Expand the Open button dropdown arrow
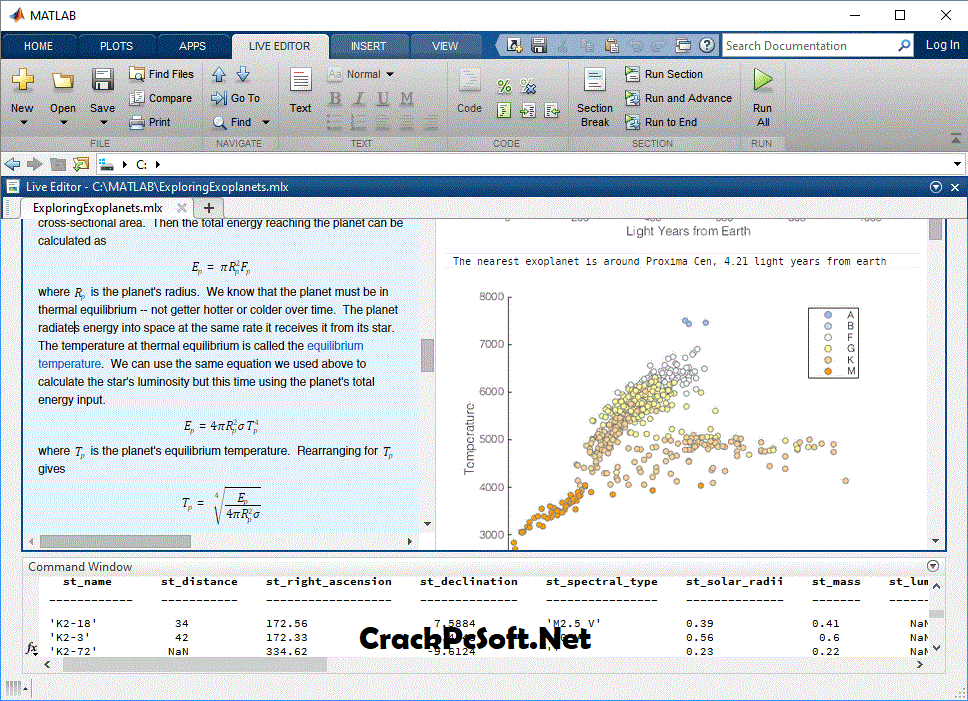Screen dimensions: 968x701 coord(63,123)
